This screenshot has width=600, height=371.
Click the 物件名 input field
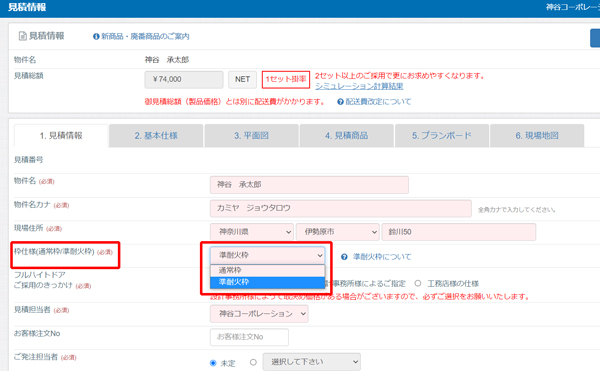click(309, 185)
